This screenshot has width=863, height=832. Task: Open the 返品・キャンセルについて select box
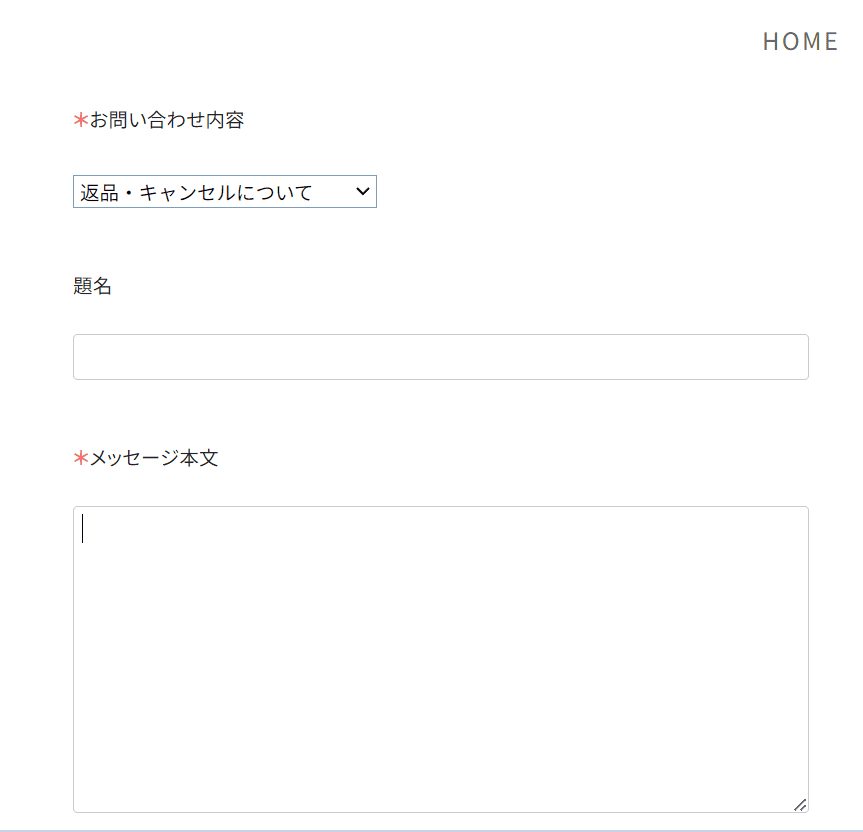click(x=225, y=191)
